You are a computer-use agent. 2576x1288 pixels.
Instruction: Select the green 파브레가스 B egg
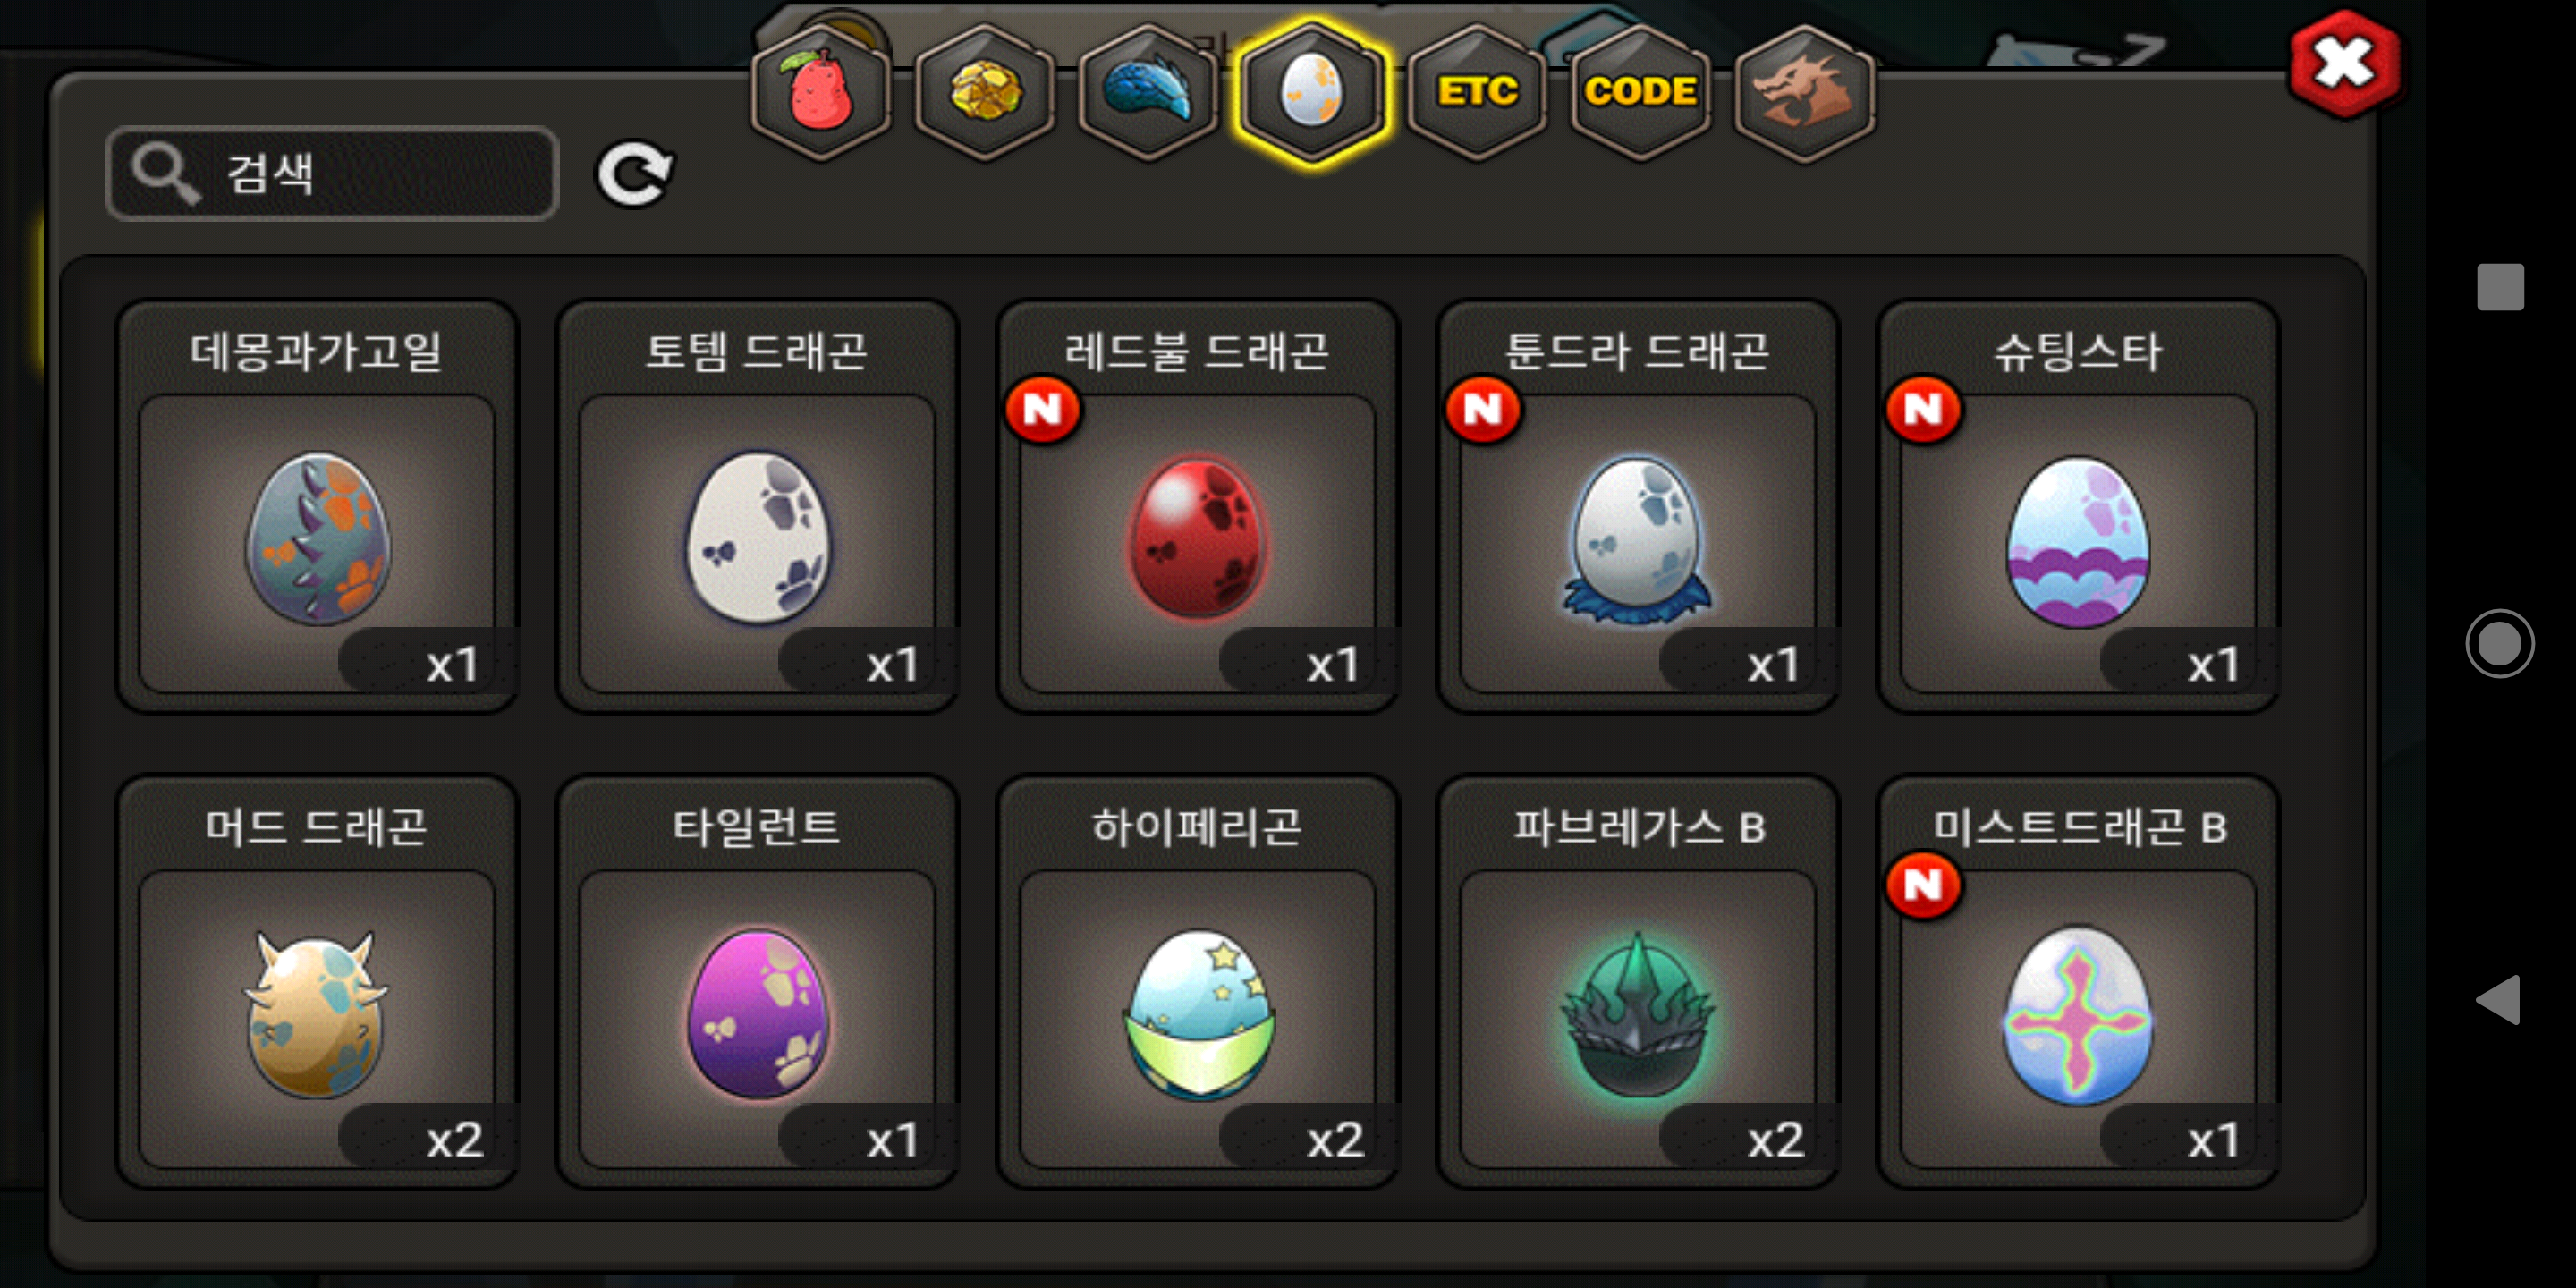tap(1637, 983)
